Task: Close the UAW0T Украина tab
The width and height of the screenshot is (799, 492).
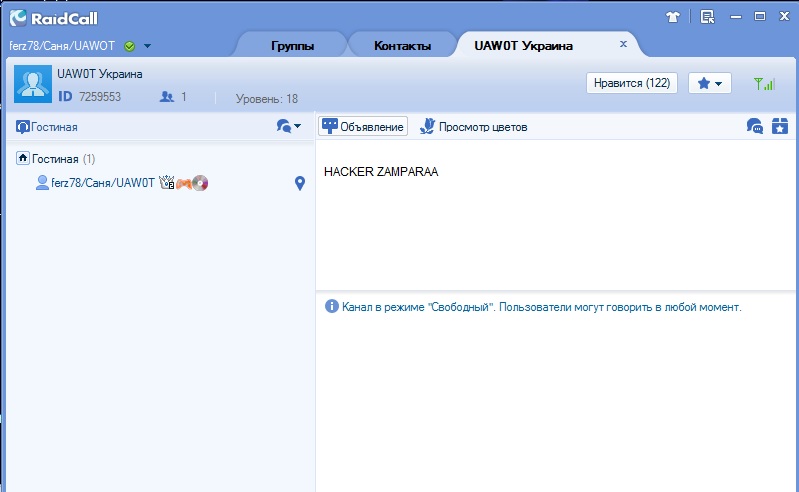Action: (623, 44)
